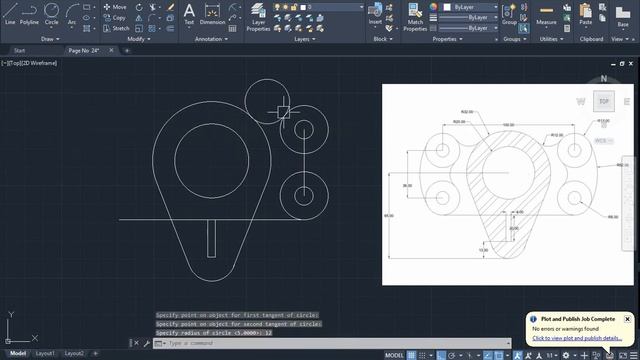The height and width of the screenshot is (360, 640).
Task: Click the Group icon
Action: pos(509,14)
